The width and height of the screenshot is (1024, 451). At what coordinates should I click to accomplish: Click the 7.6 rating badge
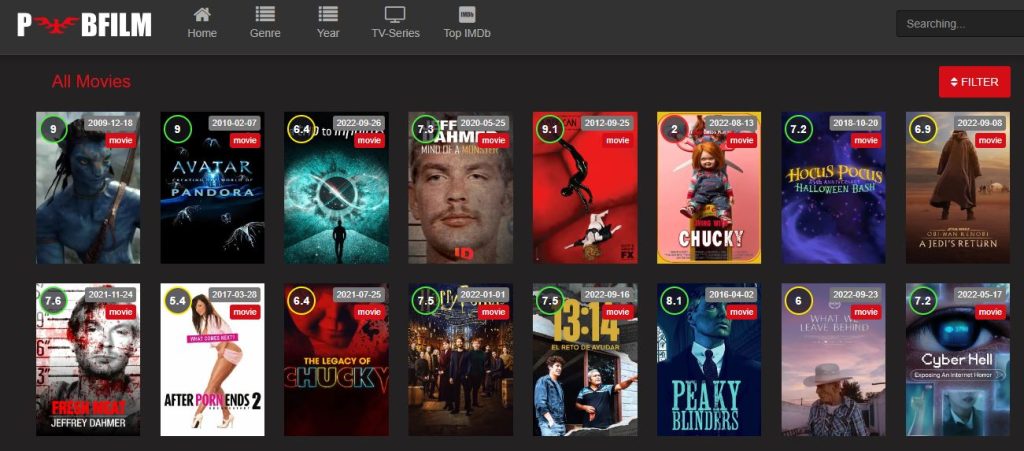(x=53, y=301)
